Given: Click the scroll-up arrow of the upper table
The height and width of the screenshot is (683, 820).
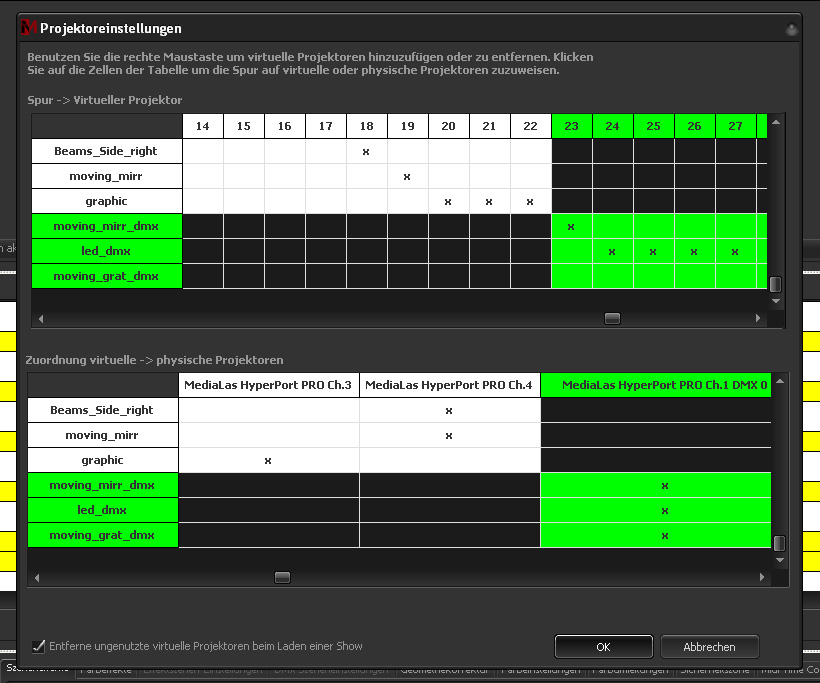Looking at the screenshot, I should (776, 122).
